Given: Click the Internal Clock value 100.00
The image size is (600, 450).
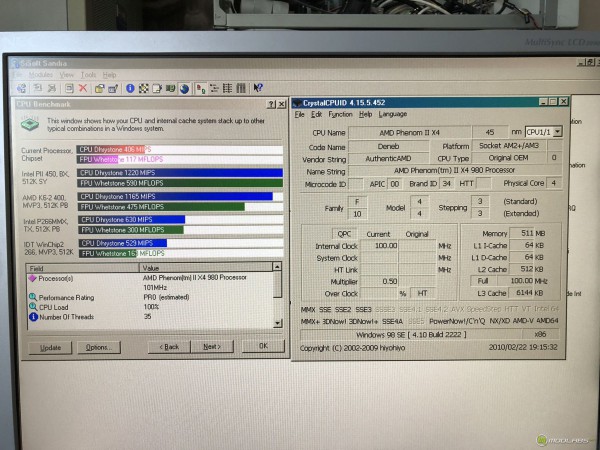Looking at the screenshot, I should [379, 246].
